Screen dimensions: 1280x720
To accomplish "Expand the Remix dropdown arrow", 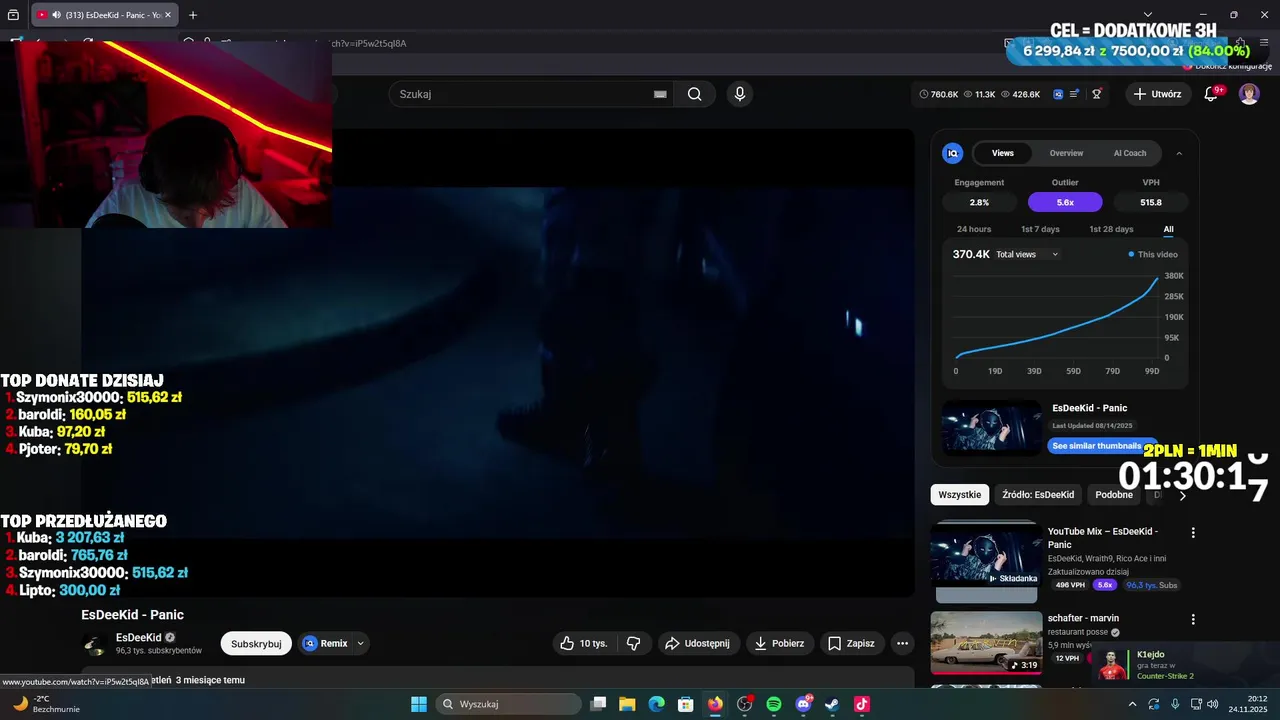I will tap(360, 643).
